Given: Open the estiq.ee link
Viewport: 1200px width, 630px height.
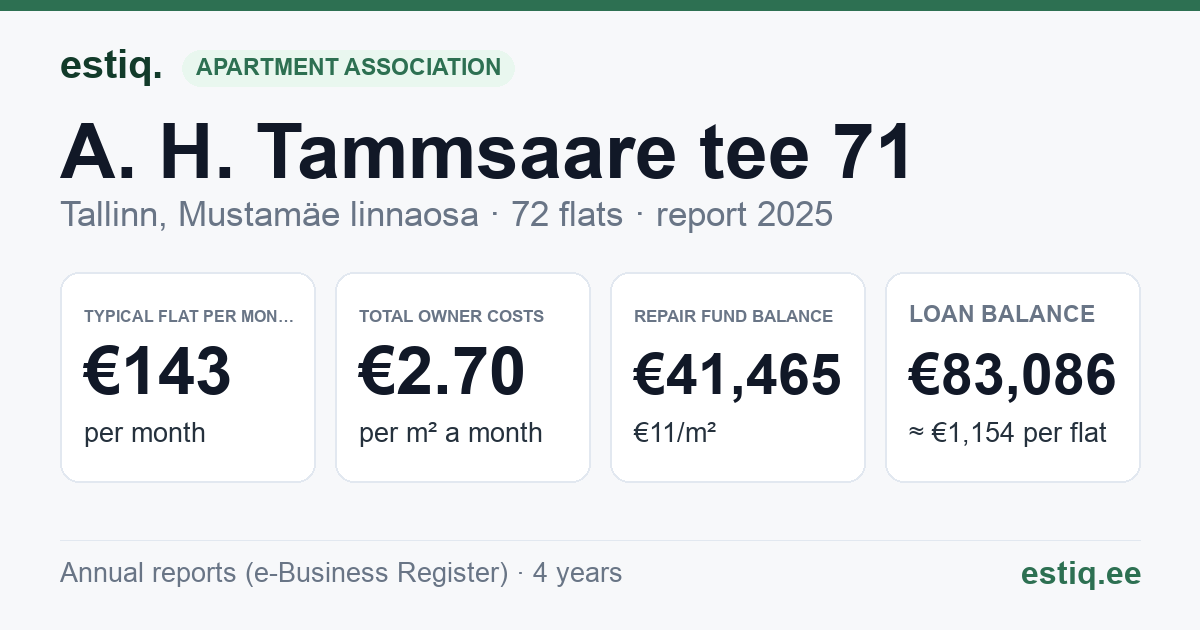Looking at the screenshot, I should [x=1081, y=573].
